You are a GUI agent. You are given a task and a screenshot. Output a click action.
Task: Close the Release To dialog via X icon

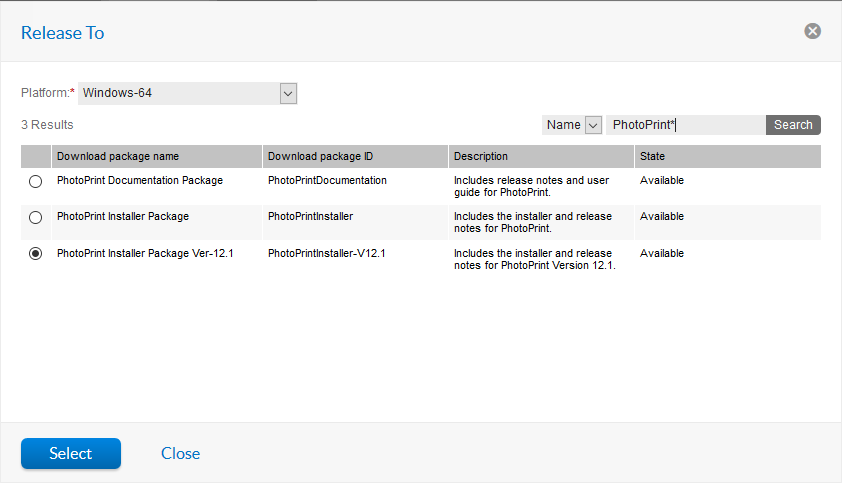[x=812, y=31]
